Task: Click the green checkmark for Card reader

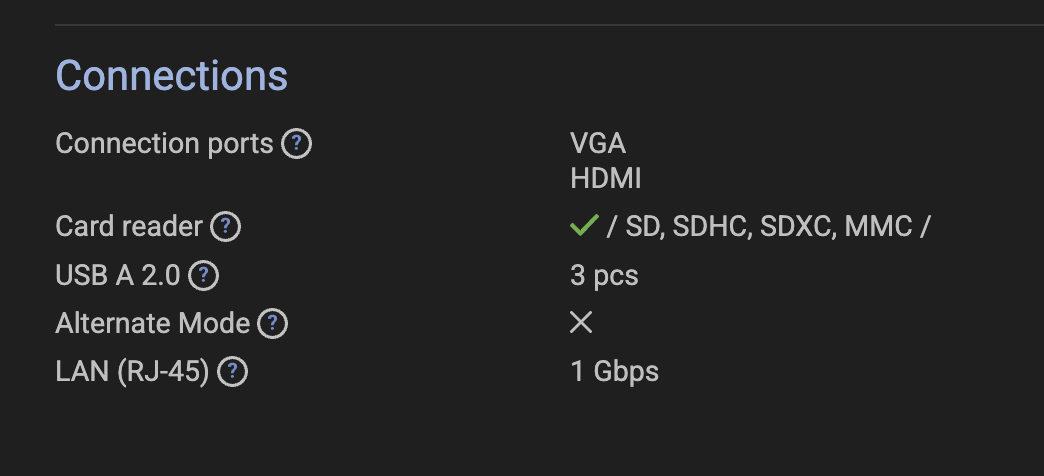Action: click(x=584, y=225)
